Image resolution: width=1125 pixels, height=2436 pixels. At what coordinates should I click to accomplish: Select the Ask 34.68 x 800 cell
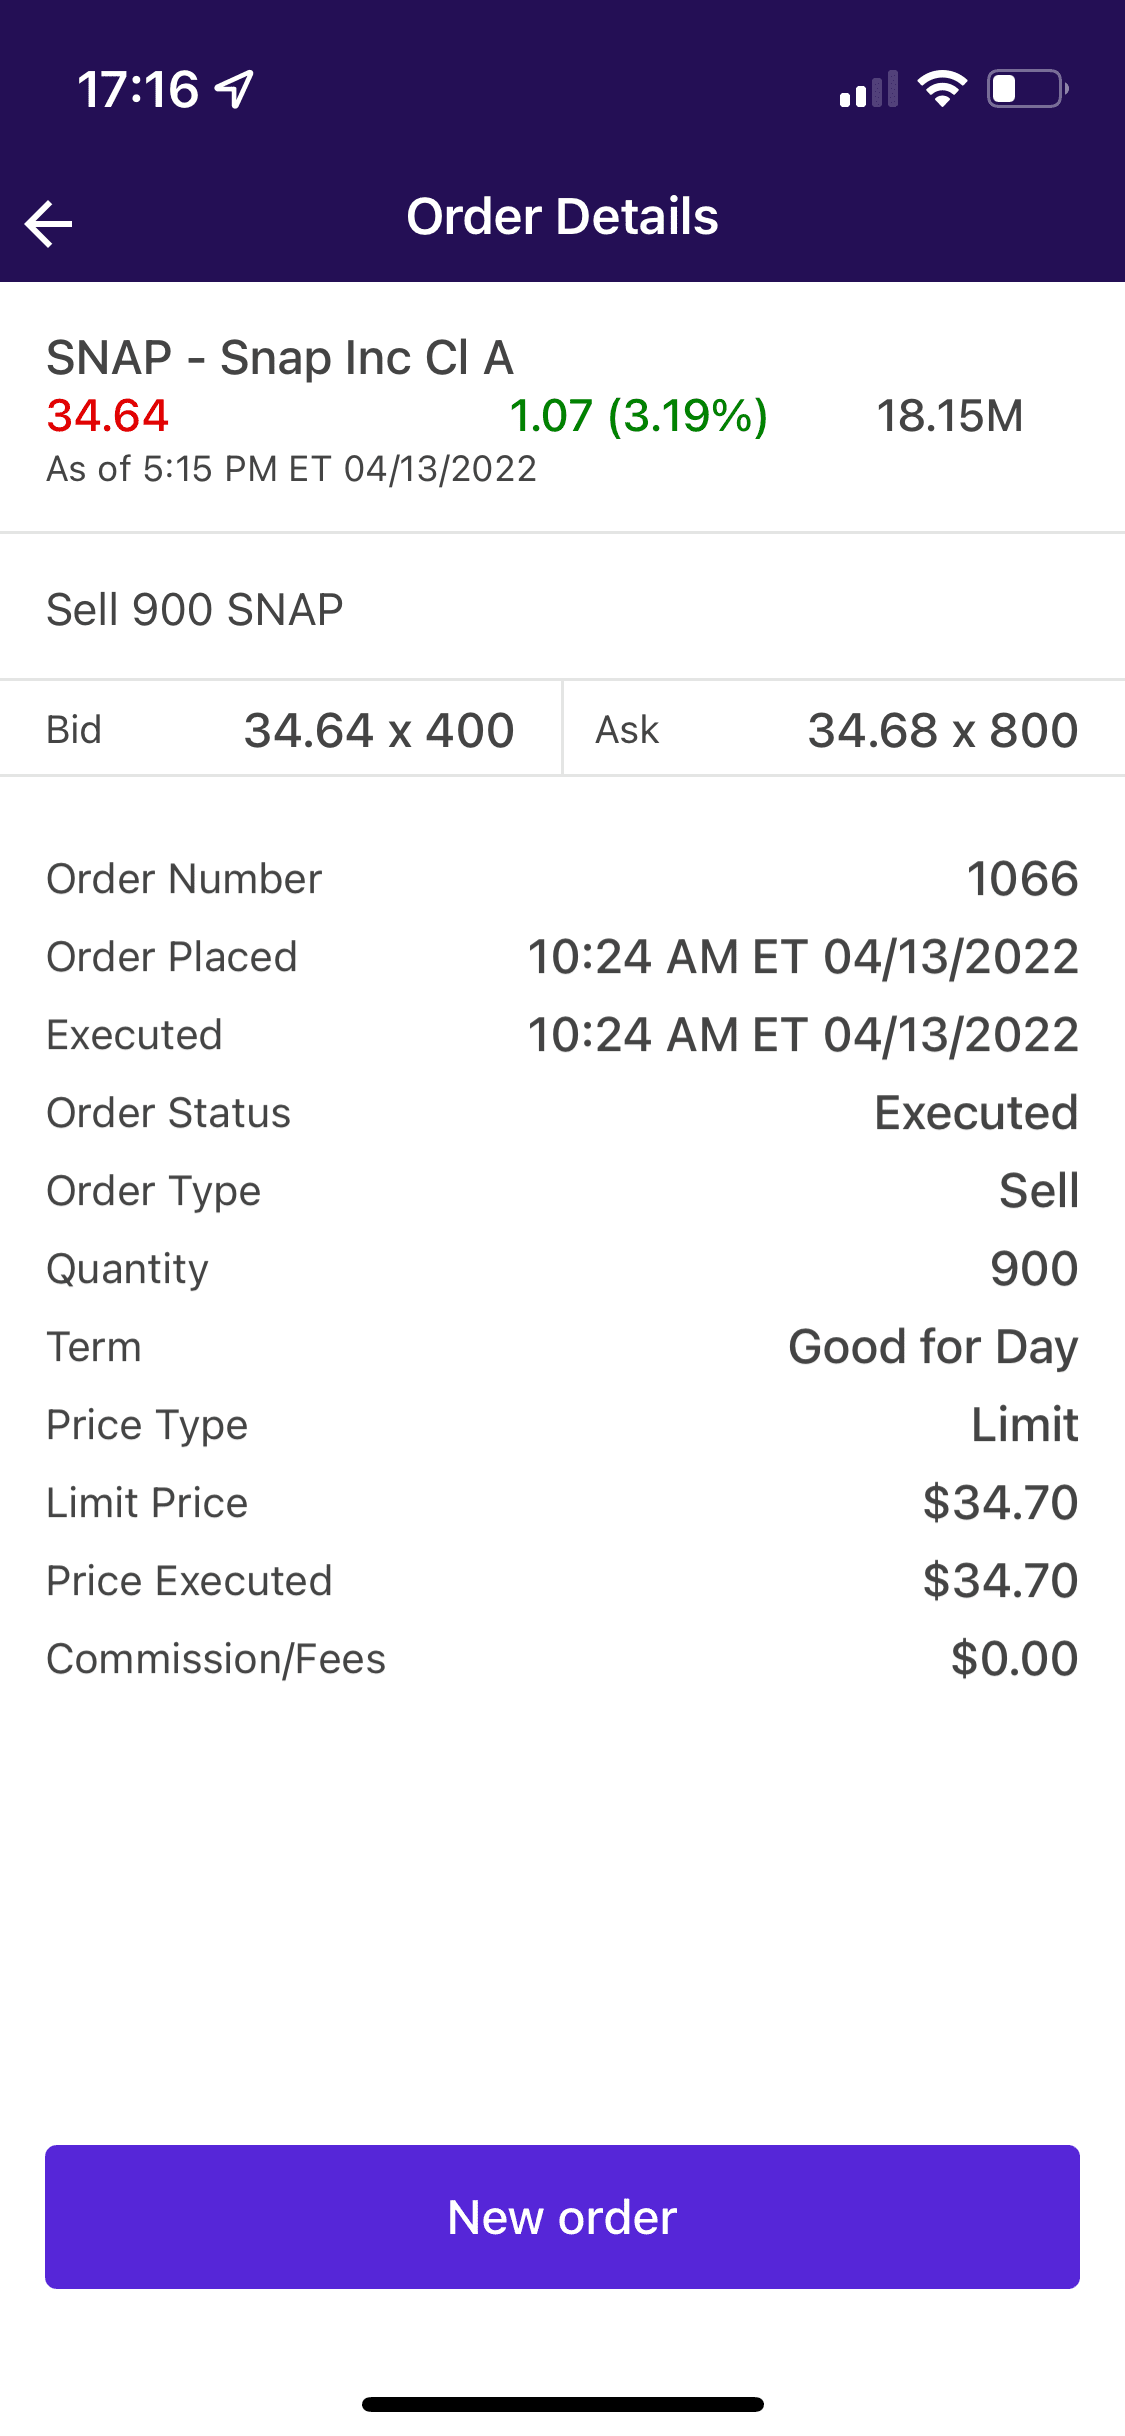(x=842, y=730)
